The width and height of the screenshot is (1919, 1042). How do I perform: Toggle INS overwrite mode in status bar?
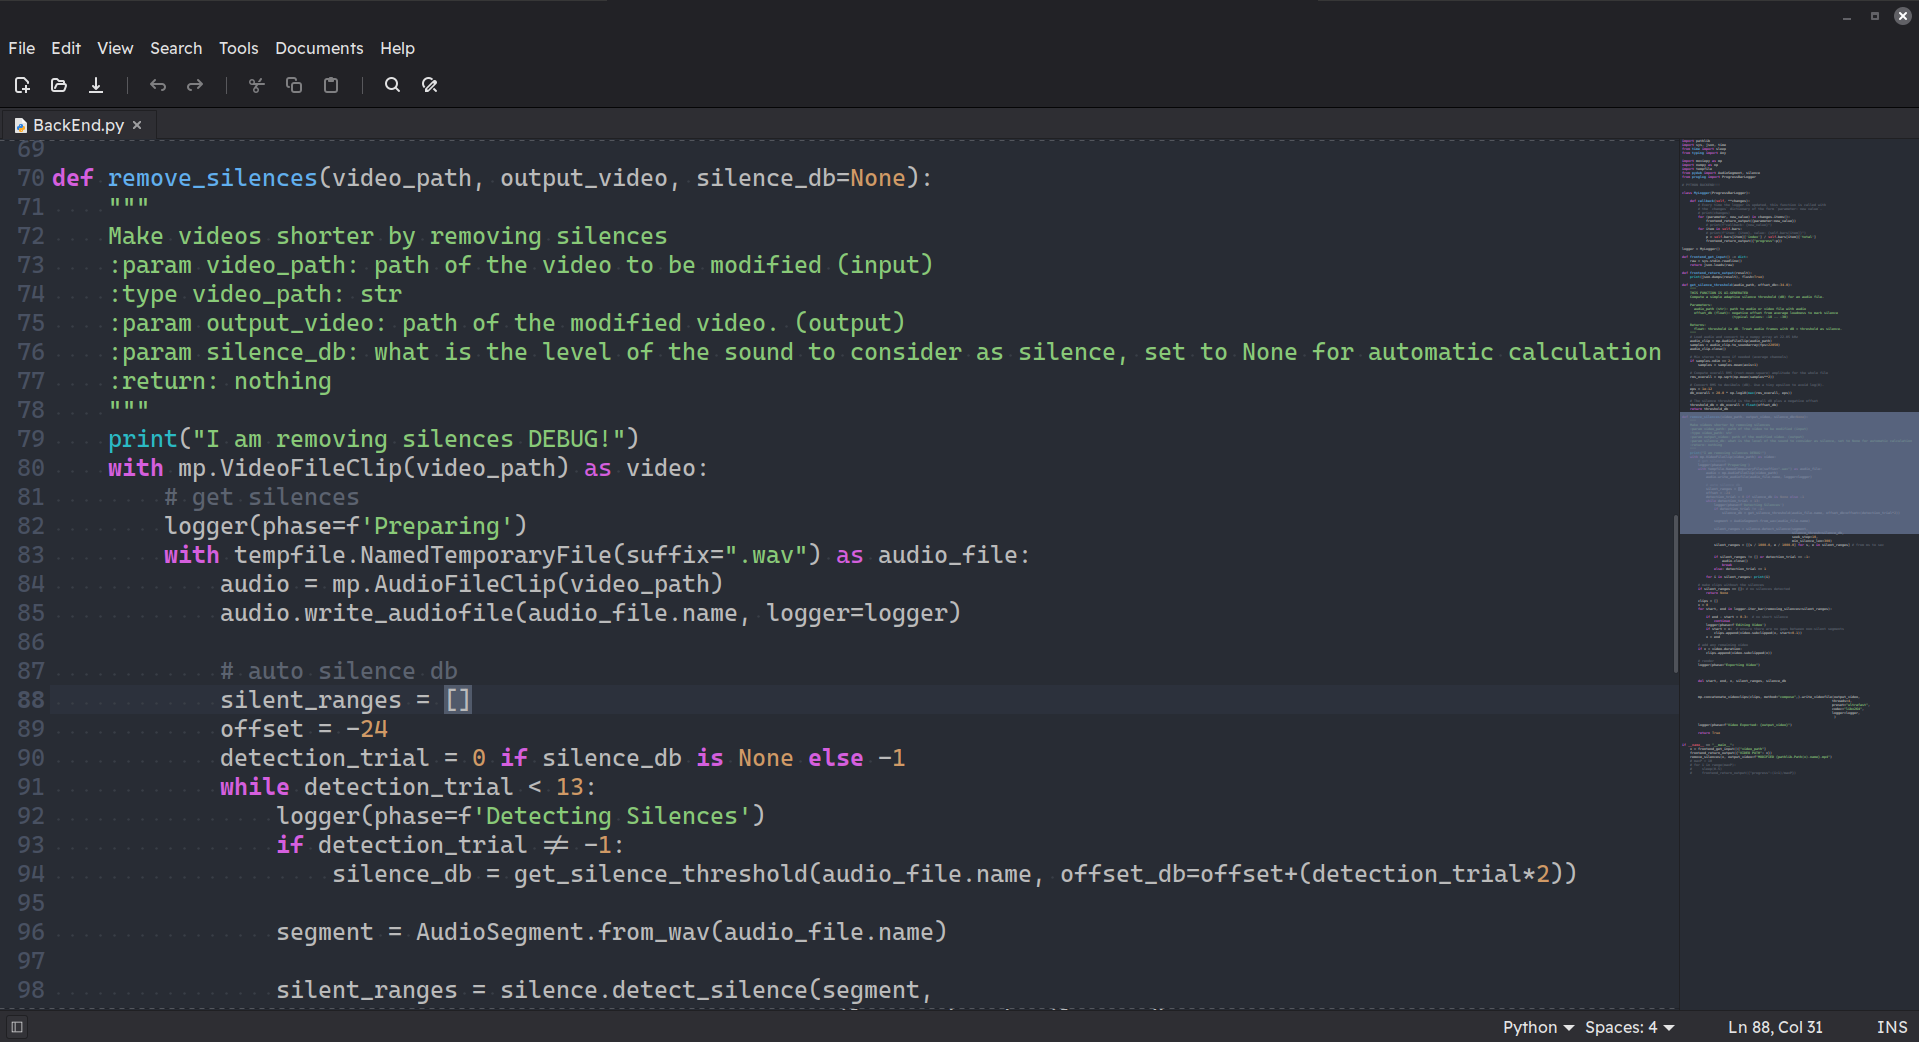pyautogui.click(x=1891, y=1027)
